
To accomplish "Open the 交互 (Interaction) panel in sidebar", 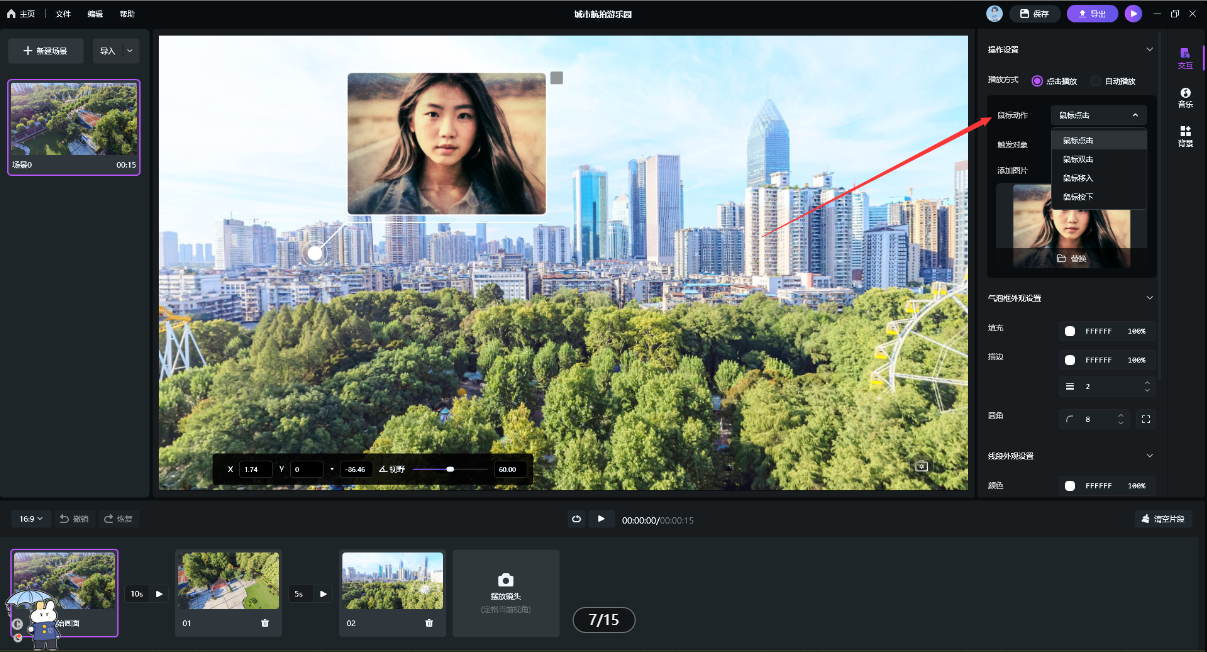I will coord(1185,57).
